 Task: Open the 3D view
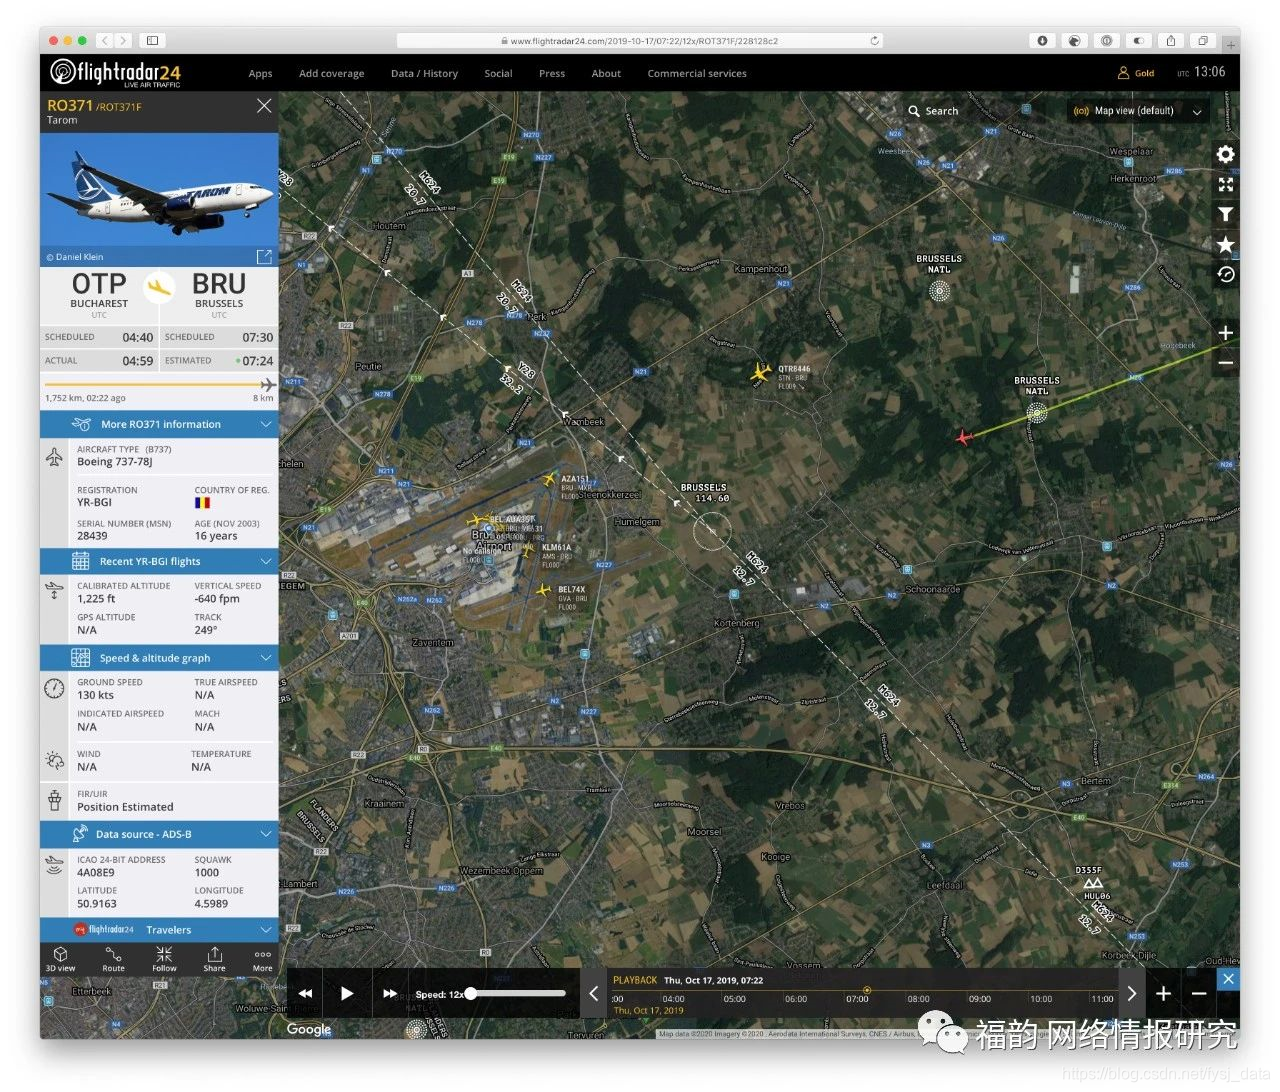pos(60,959)
